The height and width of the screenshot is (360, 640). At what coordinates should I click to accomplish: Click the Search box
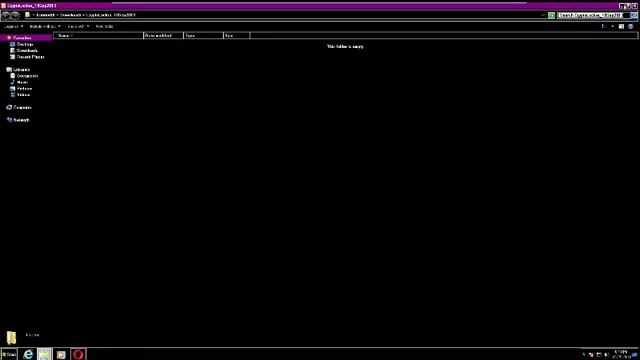tap(593, 15)
